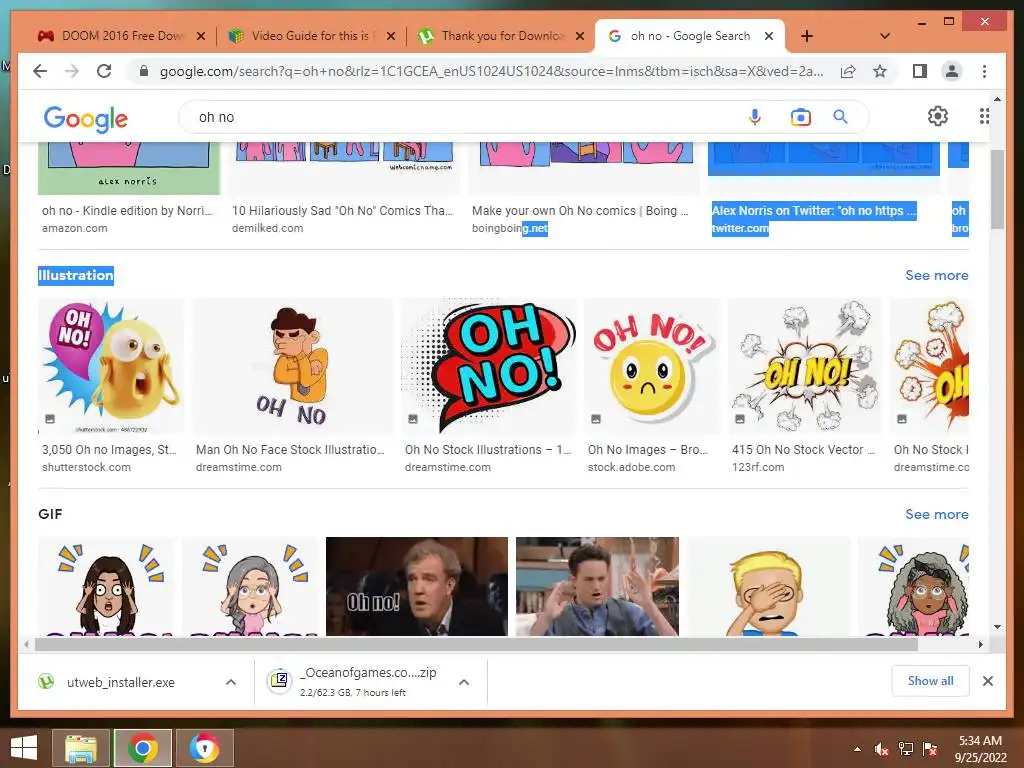
Task: Expand options for utweb_installer.exe download
Action: 231,682
